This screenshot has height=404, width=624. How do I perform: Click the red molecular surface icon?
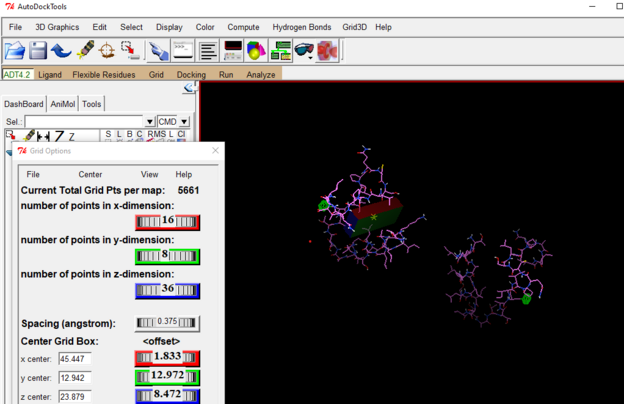(x=327, y=50)
